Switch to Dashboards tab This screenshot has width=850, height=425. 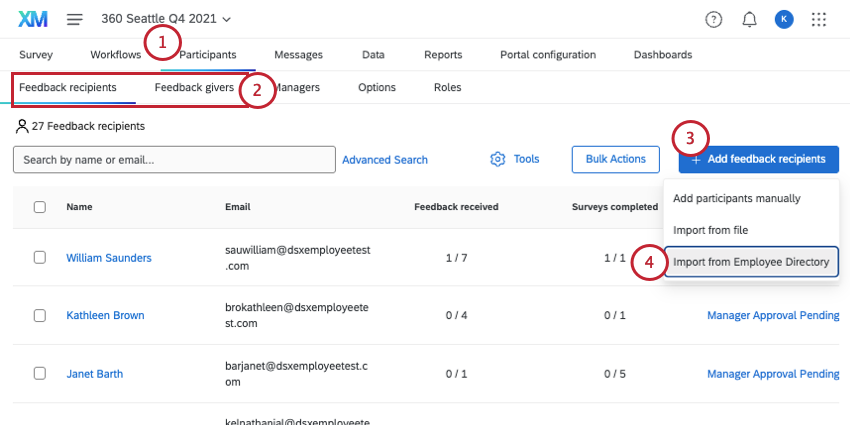pyautogui.click(x=663, y=55)
